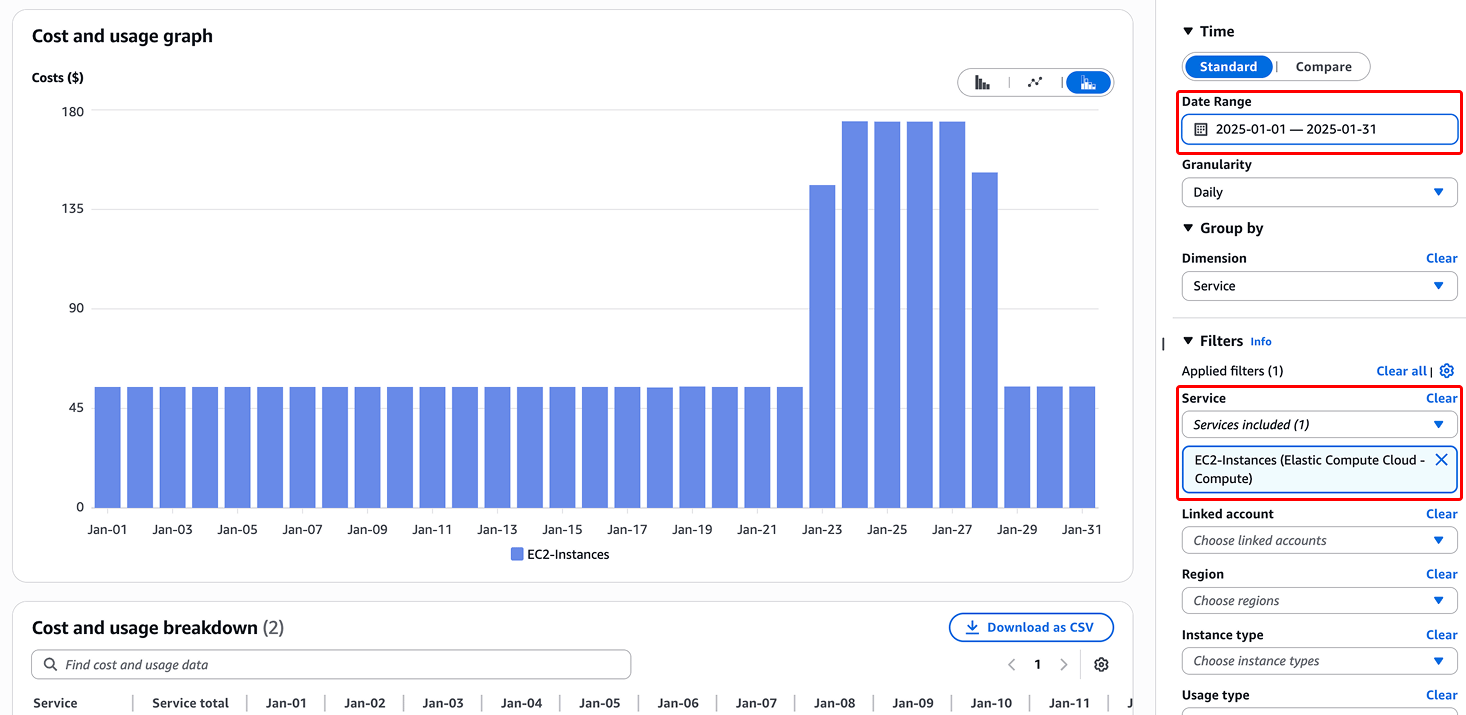Click the EC2-Instances legend color swatch
The width and height of the screenshot is (1466, 715).
coord(517,554)
